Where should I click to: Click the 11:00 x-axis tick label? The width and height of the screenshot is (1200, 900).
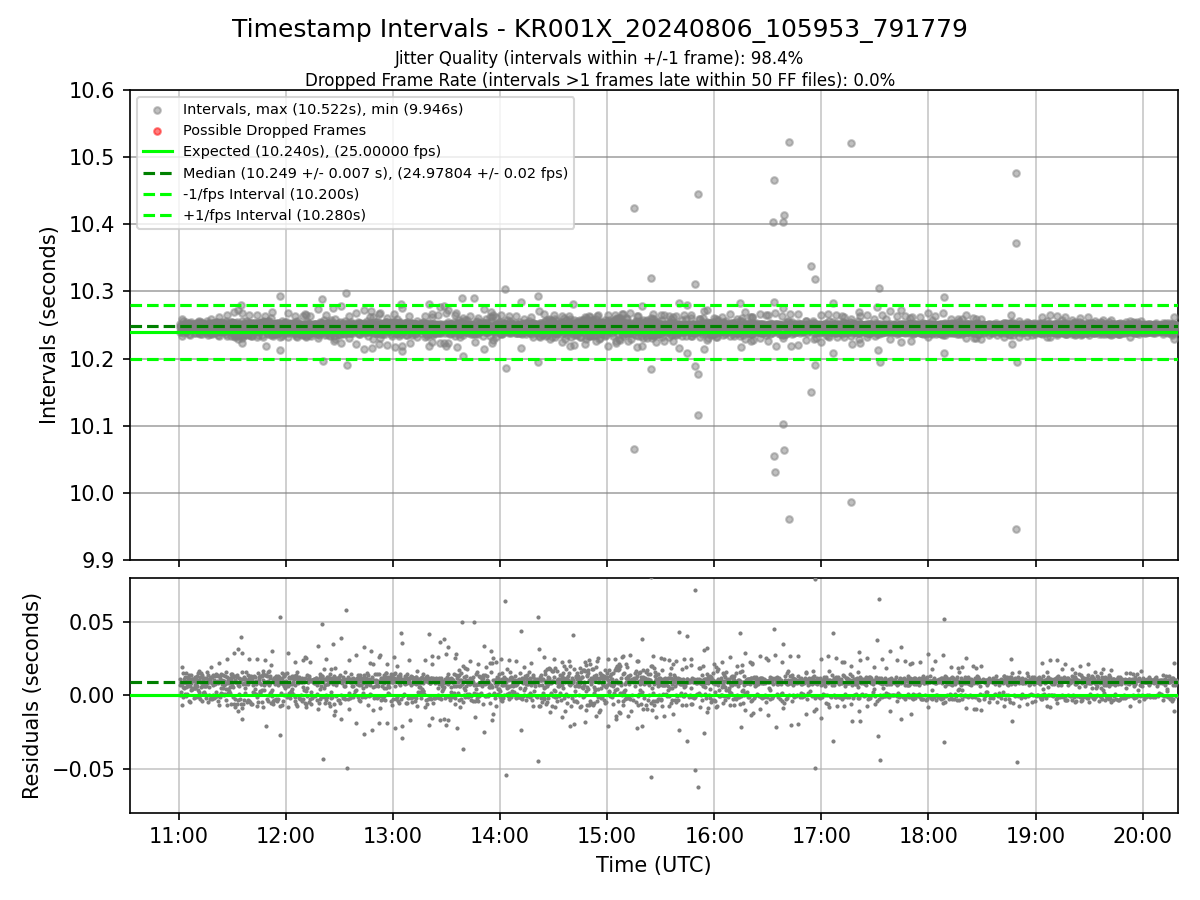pos(179,834)
